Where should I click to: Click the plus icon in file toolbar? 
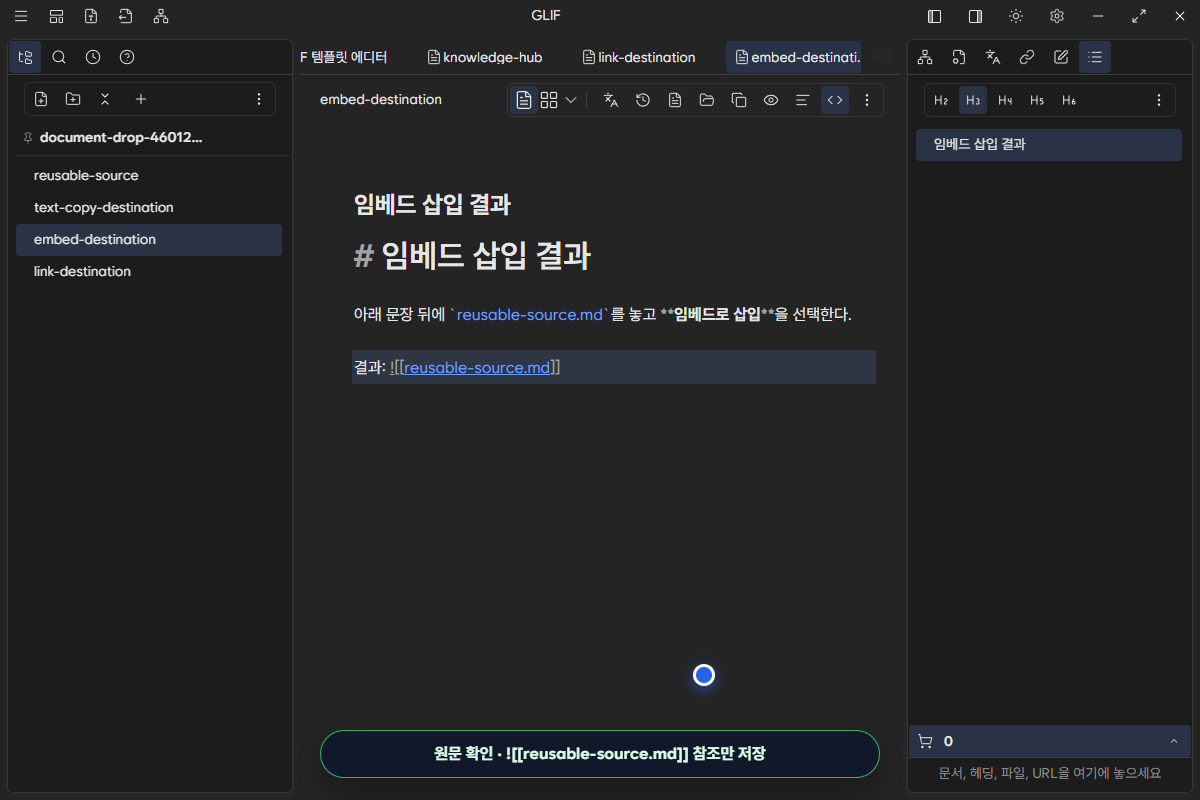pos(141,99)
